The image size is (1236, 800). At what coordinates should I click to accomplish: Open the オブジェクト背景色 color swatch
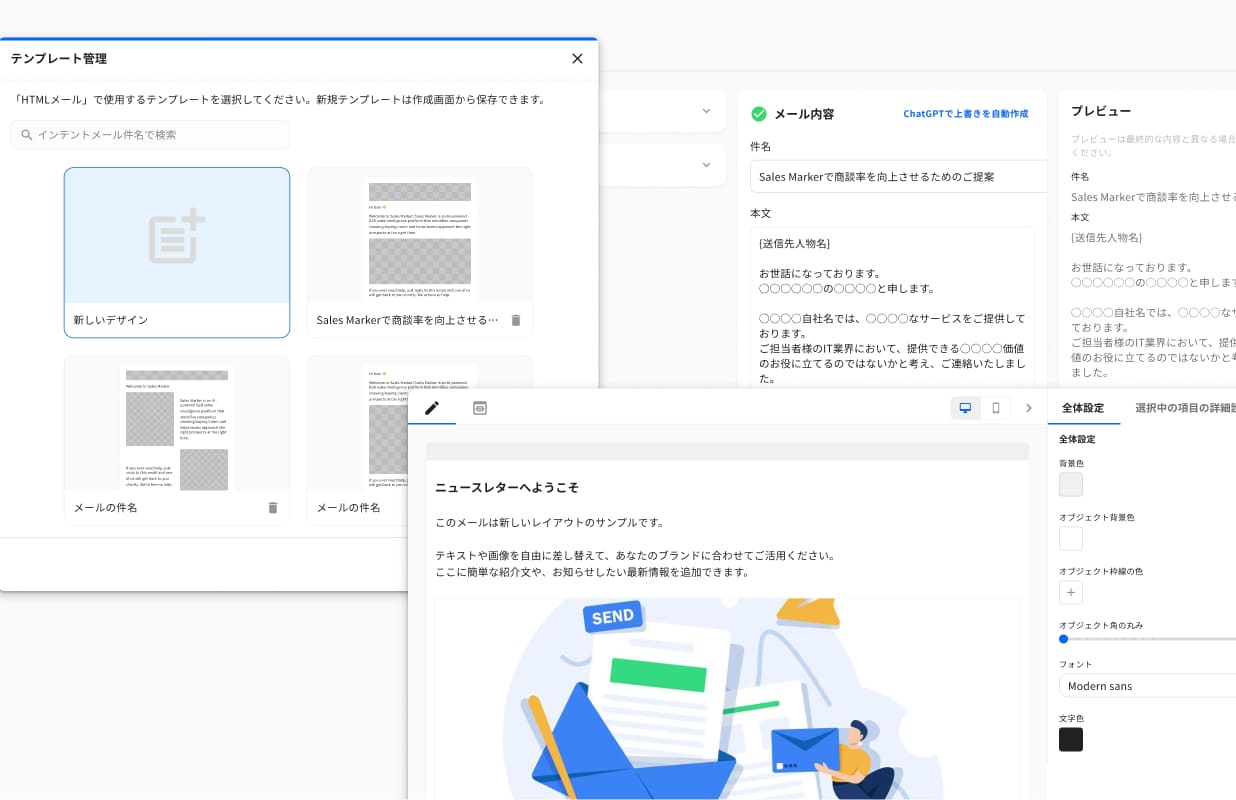[1071, 538]
